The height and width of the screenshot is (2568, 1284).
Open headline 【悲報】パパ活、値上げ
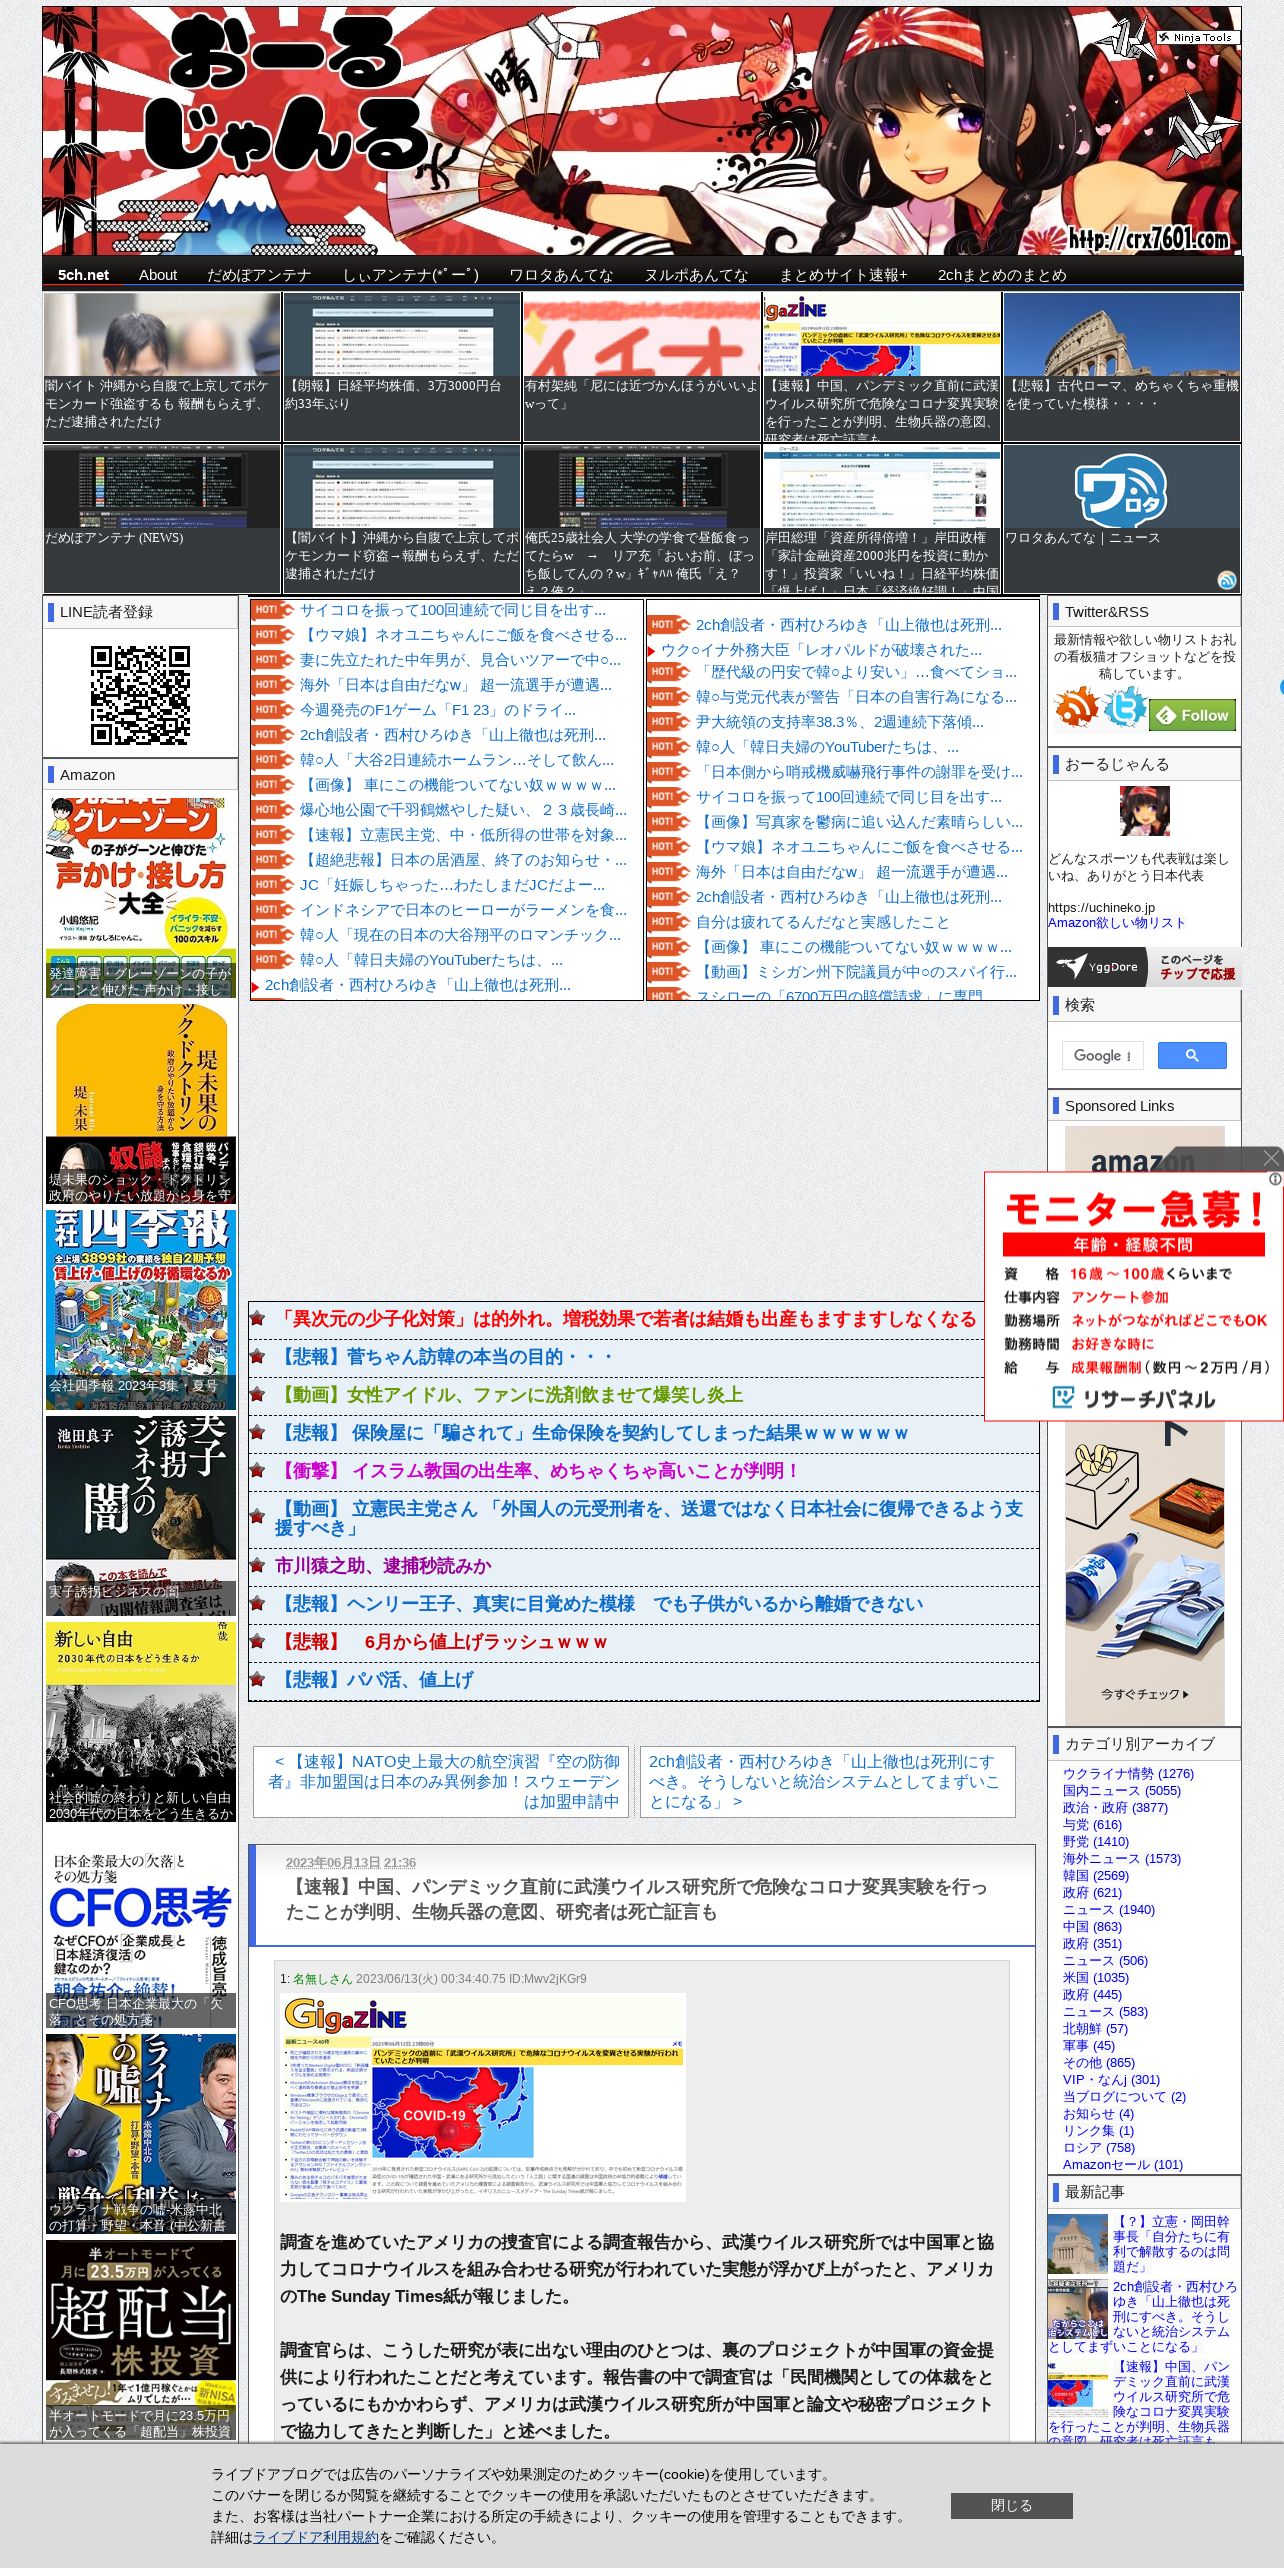pyautogui.click(x=374, y=1679)
